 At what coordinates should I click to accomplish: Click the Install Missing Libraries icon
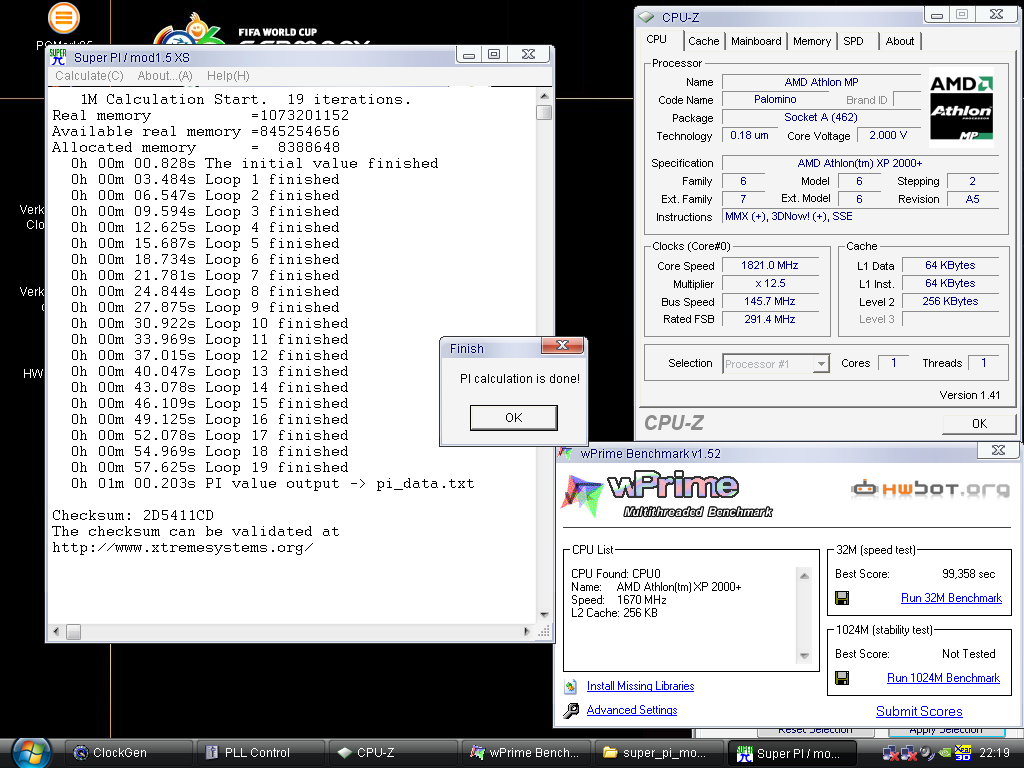(x=571, y=686)
